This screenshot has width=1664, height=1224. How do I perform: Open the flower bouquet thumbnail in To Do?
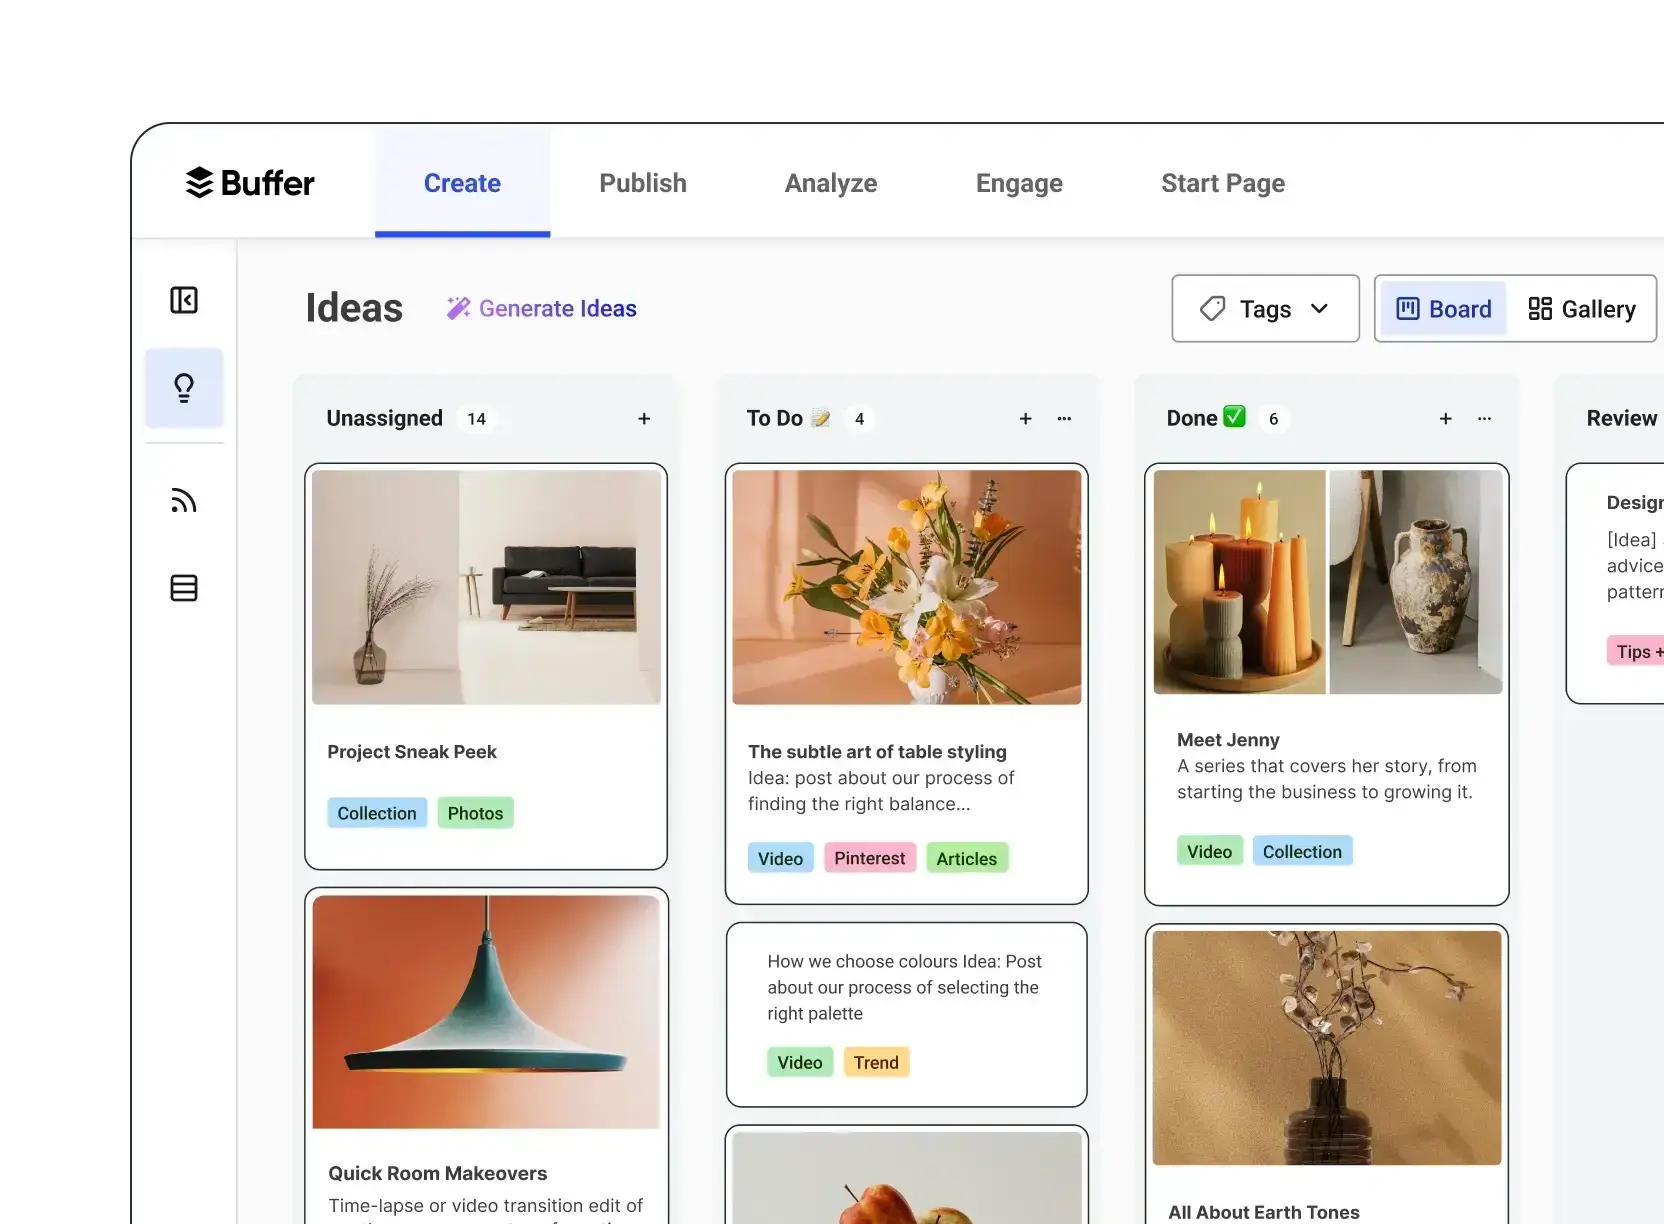tap(906, 587)
